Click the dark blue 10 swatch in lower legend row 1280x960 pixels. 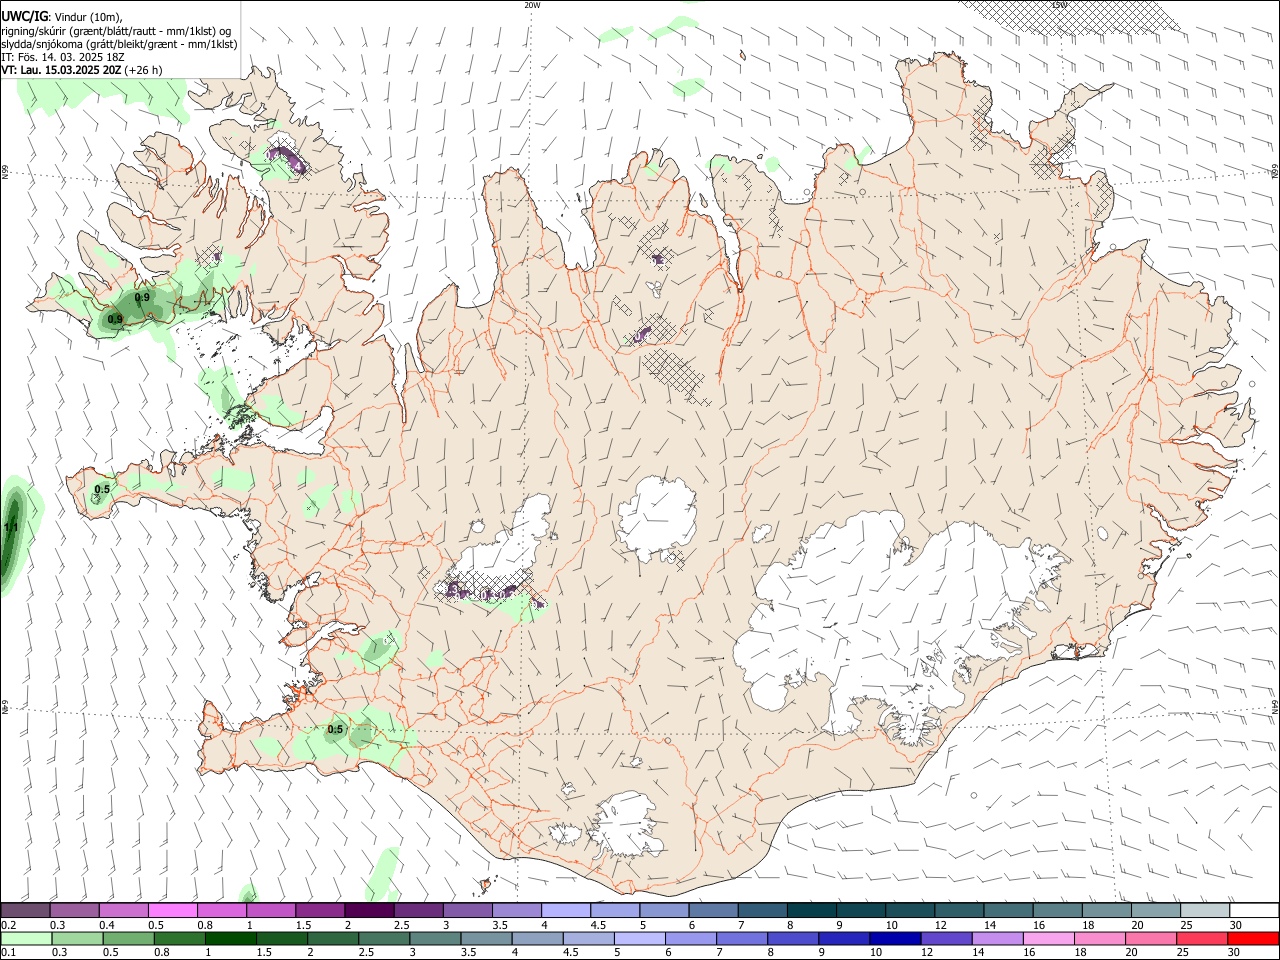(895, 938)
